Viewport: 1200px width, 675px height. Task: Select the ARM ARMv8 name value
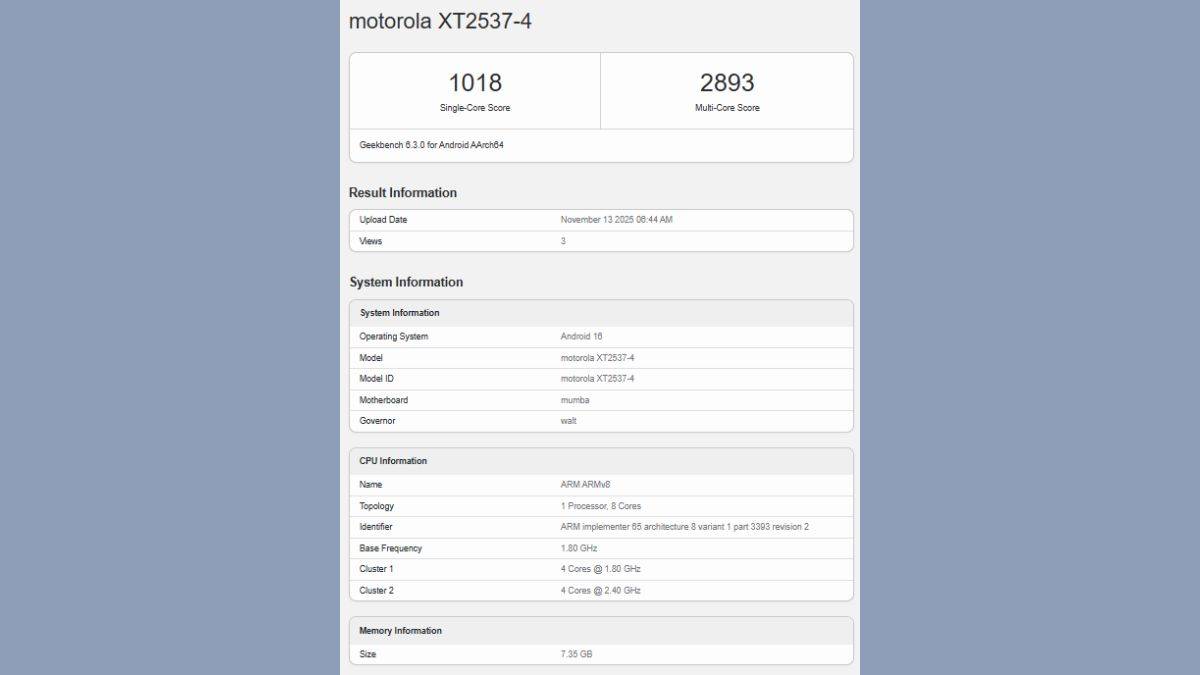[x=585, y=485]
